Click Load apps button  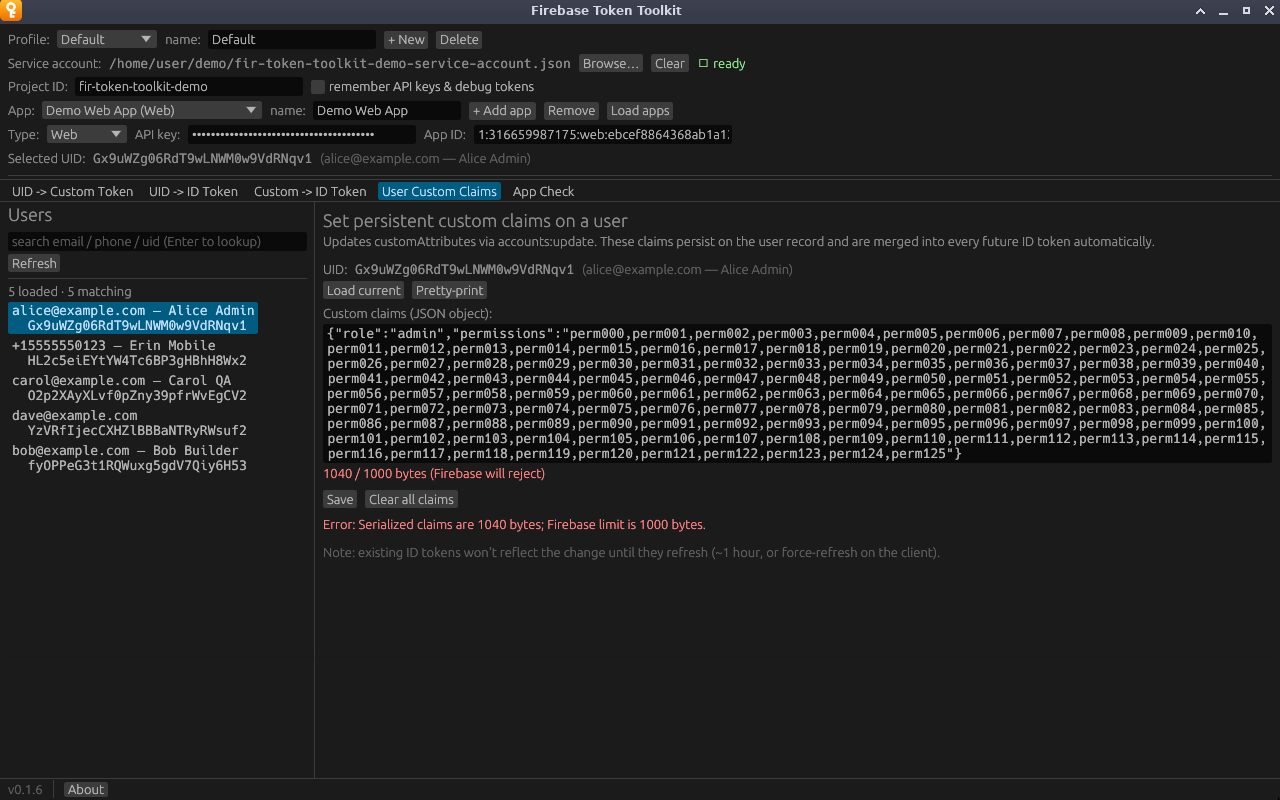point(640,110)
